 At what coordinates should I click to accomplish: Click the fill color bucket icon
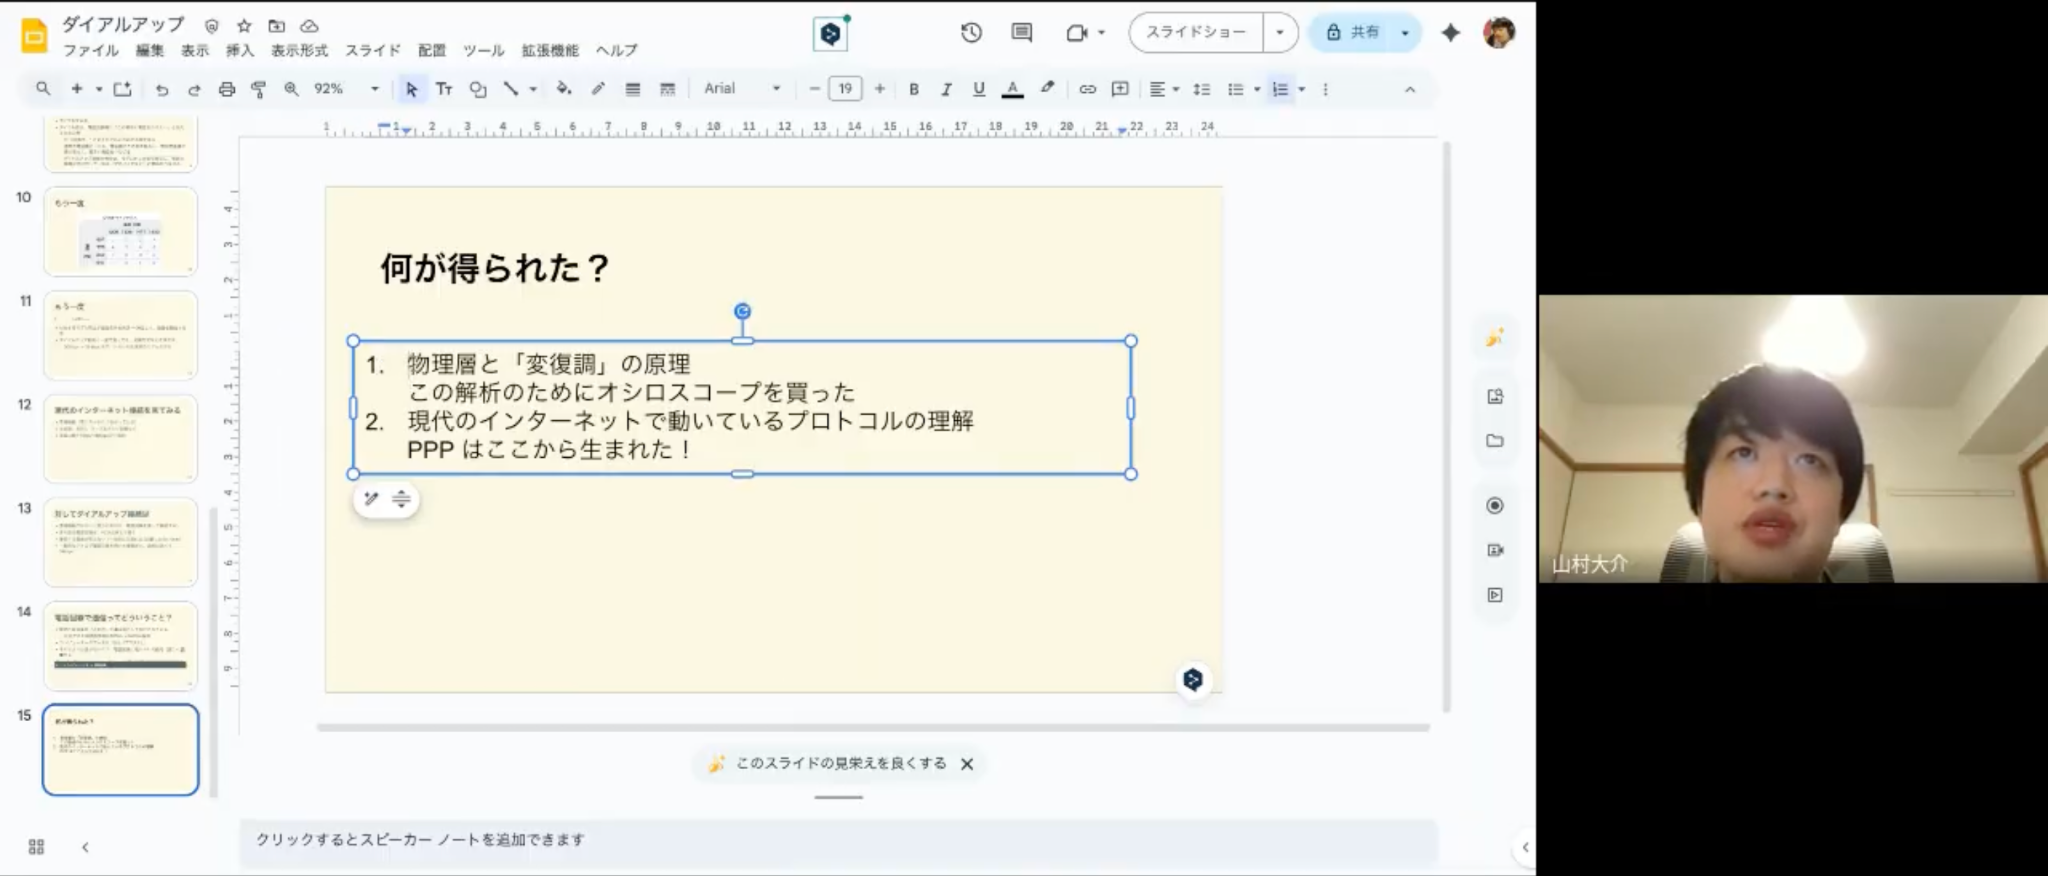coord(564,89)
